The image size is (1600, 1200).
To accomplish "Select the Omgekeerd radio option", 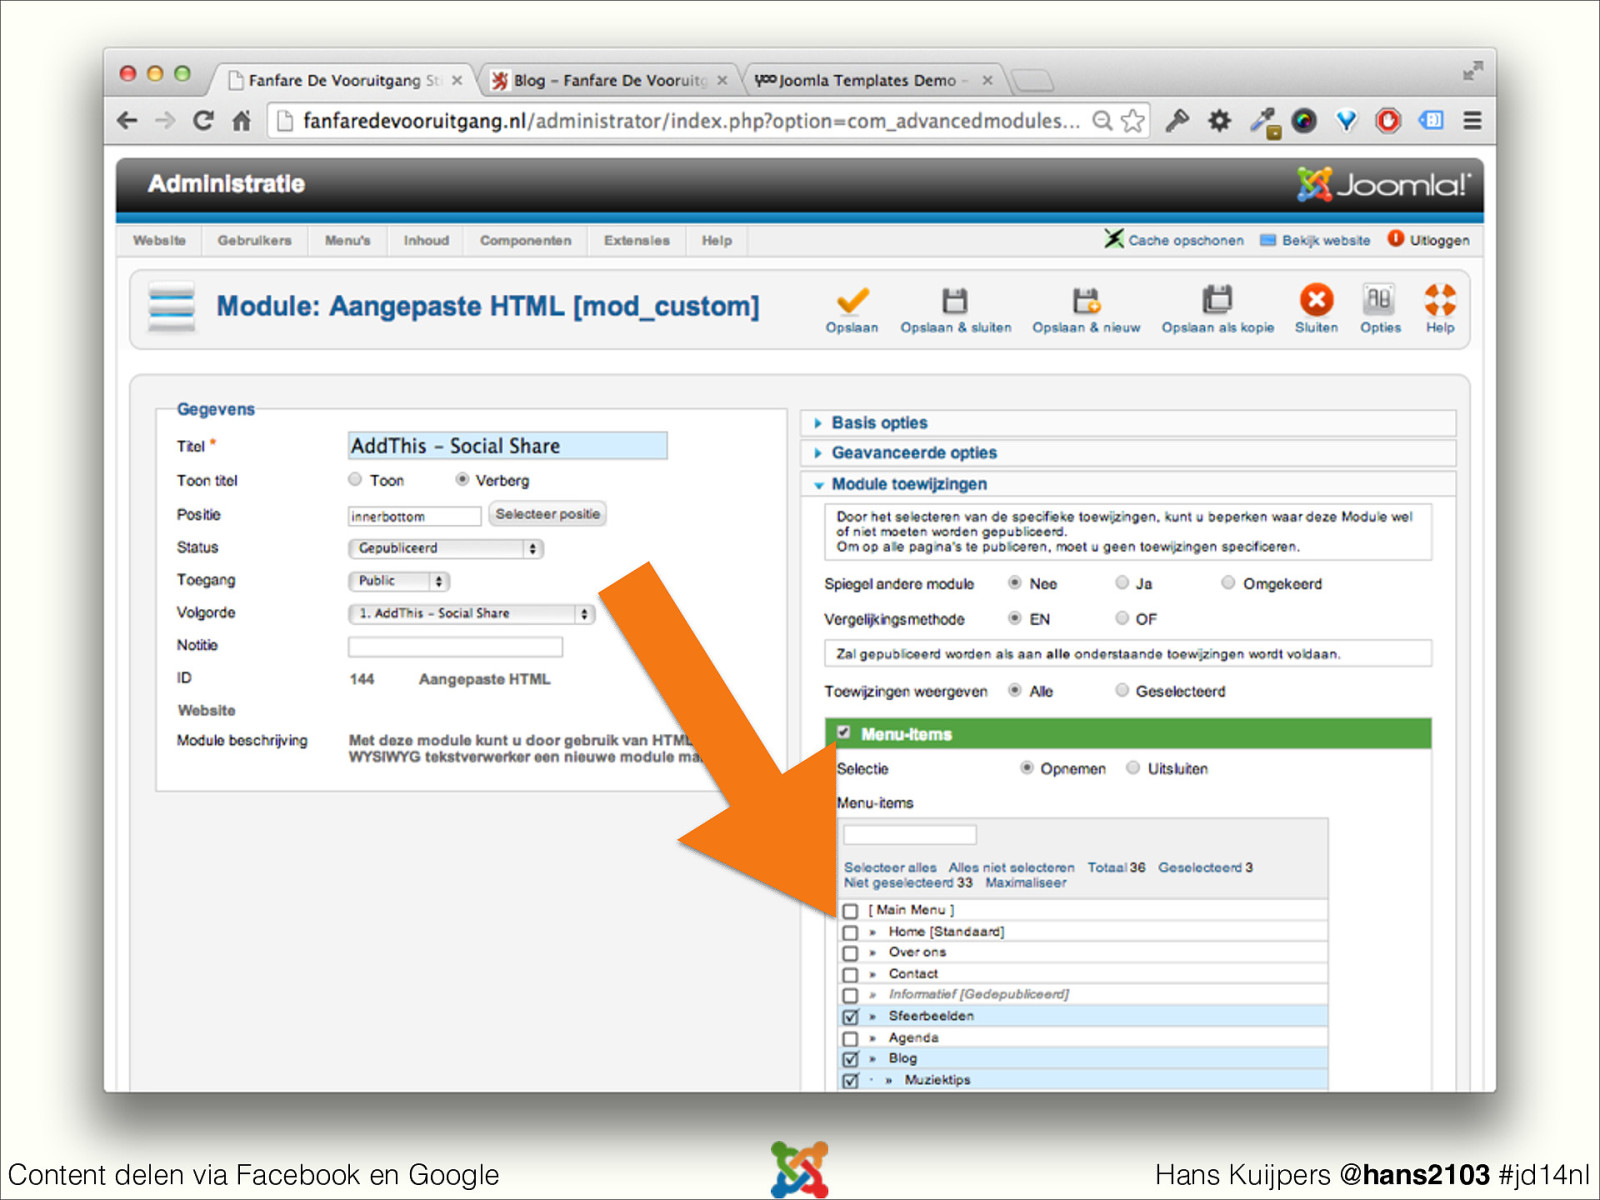I will [x=1228, y=583].
